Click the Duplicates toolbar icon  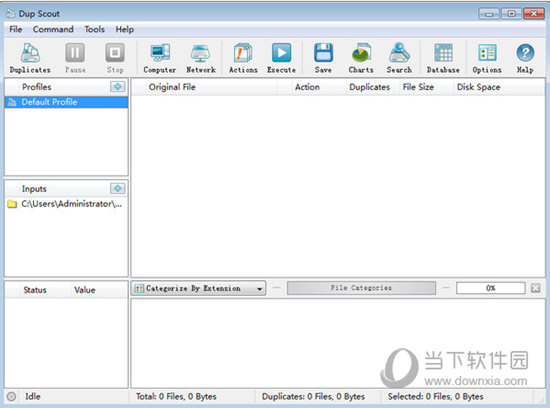pyautogui.click(x=30, y=53)
